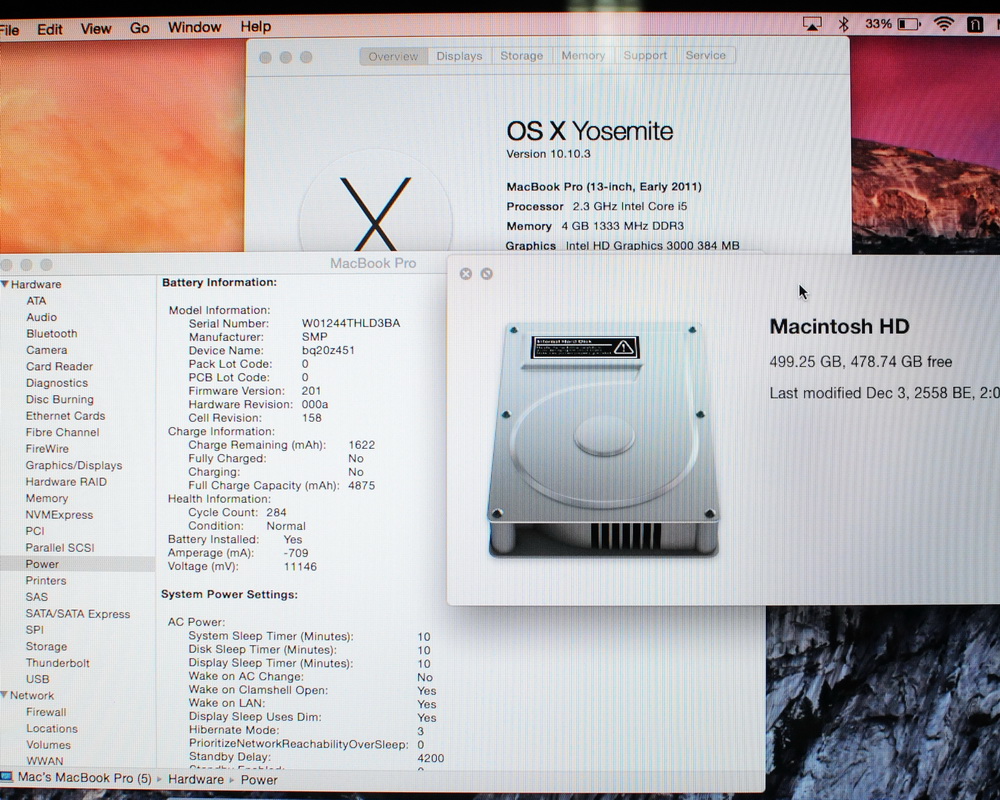This screenshot has width=1000, height=800.
Task: Open the Go menu
Action: click(140, 28)
